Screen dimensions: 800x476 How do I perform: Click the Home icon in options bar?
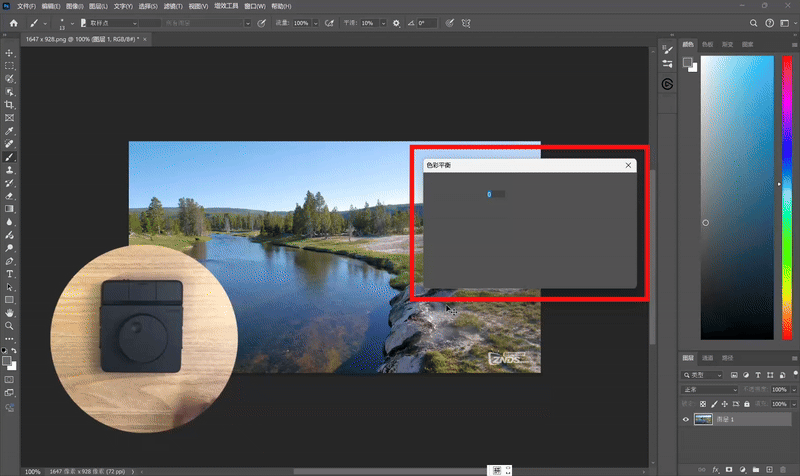(14, 22)
